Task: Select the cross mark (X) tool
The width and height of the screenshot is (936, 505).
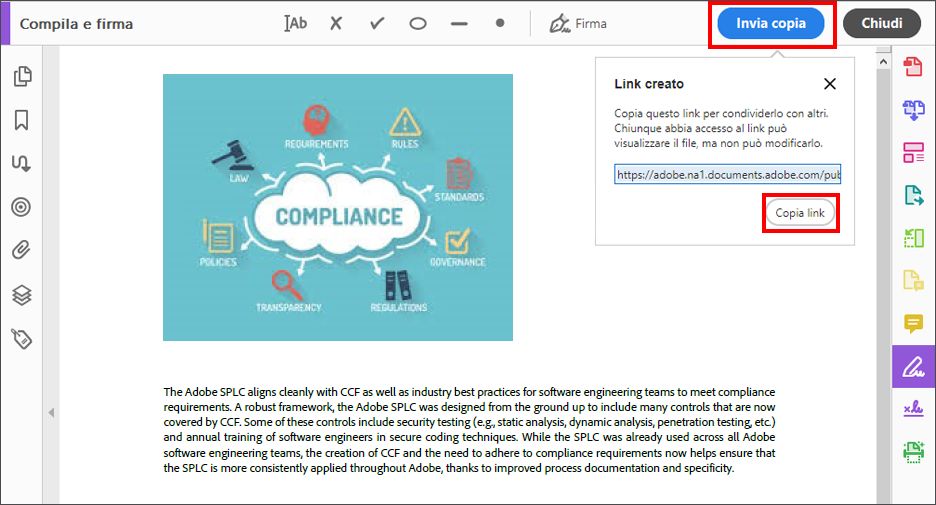Action: pyautogui.click(x=336, y=23)
